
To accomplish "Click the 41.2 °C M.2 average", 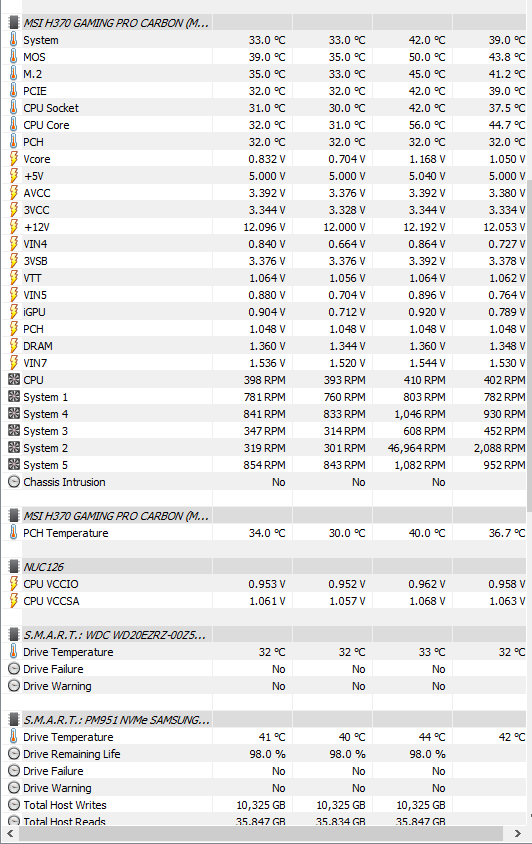I will tap(507, 74).
